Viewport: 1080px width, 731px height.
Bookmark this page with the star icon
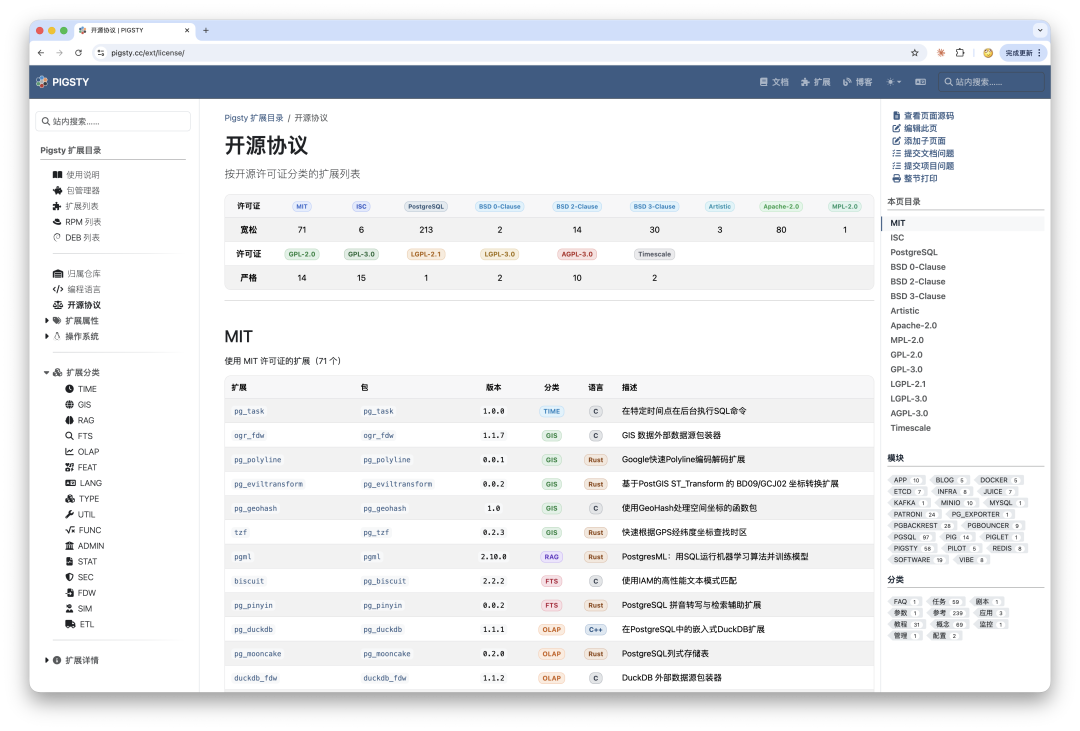click(x=915, y=52)
